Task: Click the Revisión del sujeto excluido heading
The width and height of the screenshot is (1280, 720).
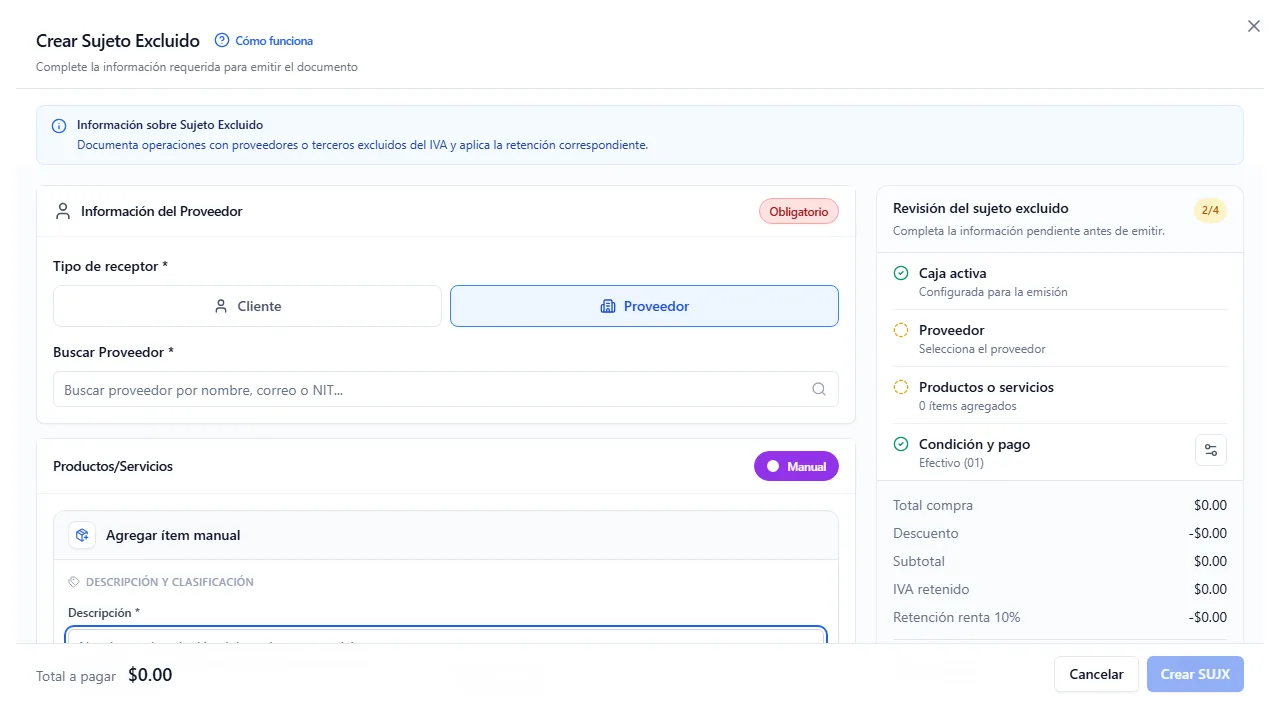Action: [981, 209]
